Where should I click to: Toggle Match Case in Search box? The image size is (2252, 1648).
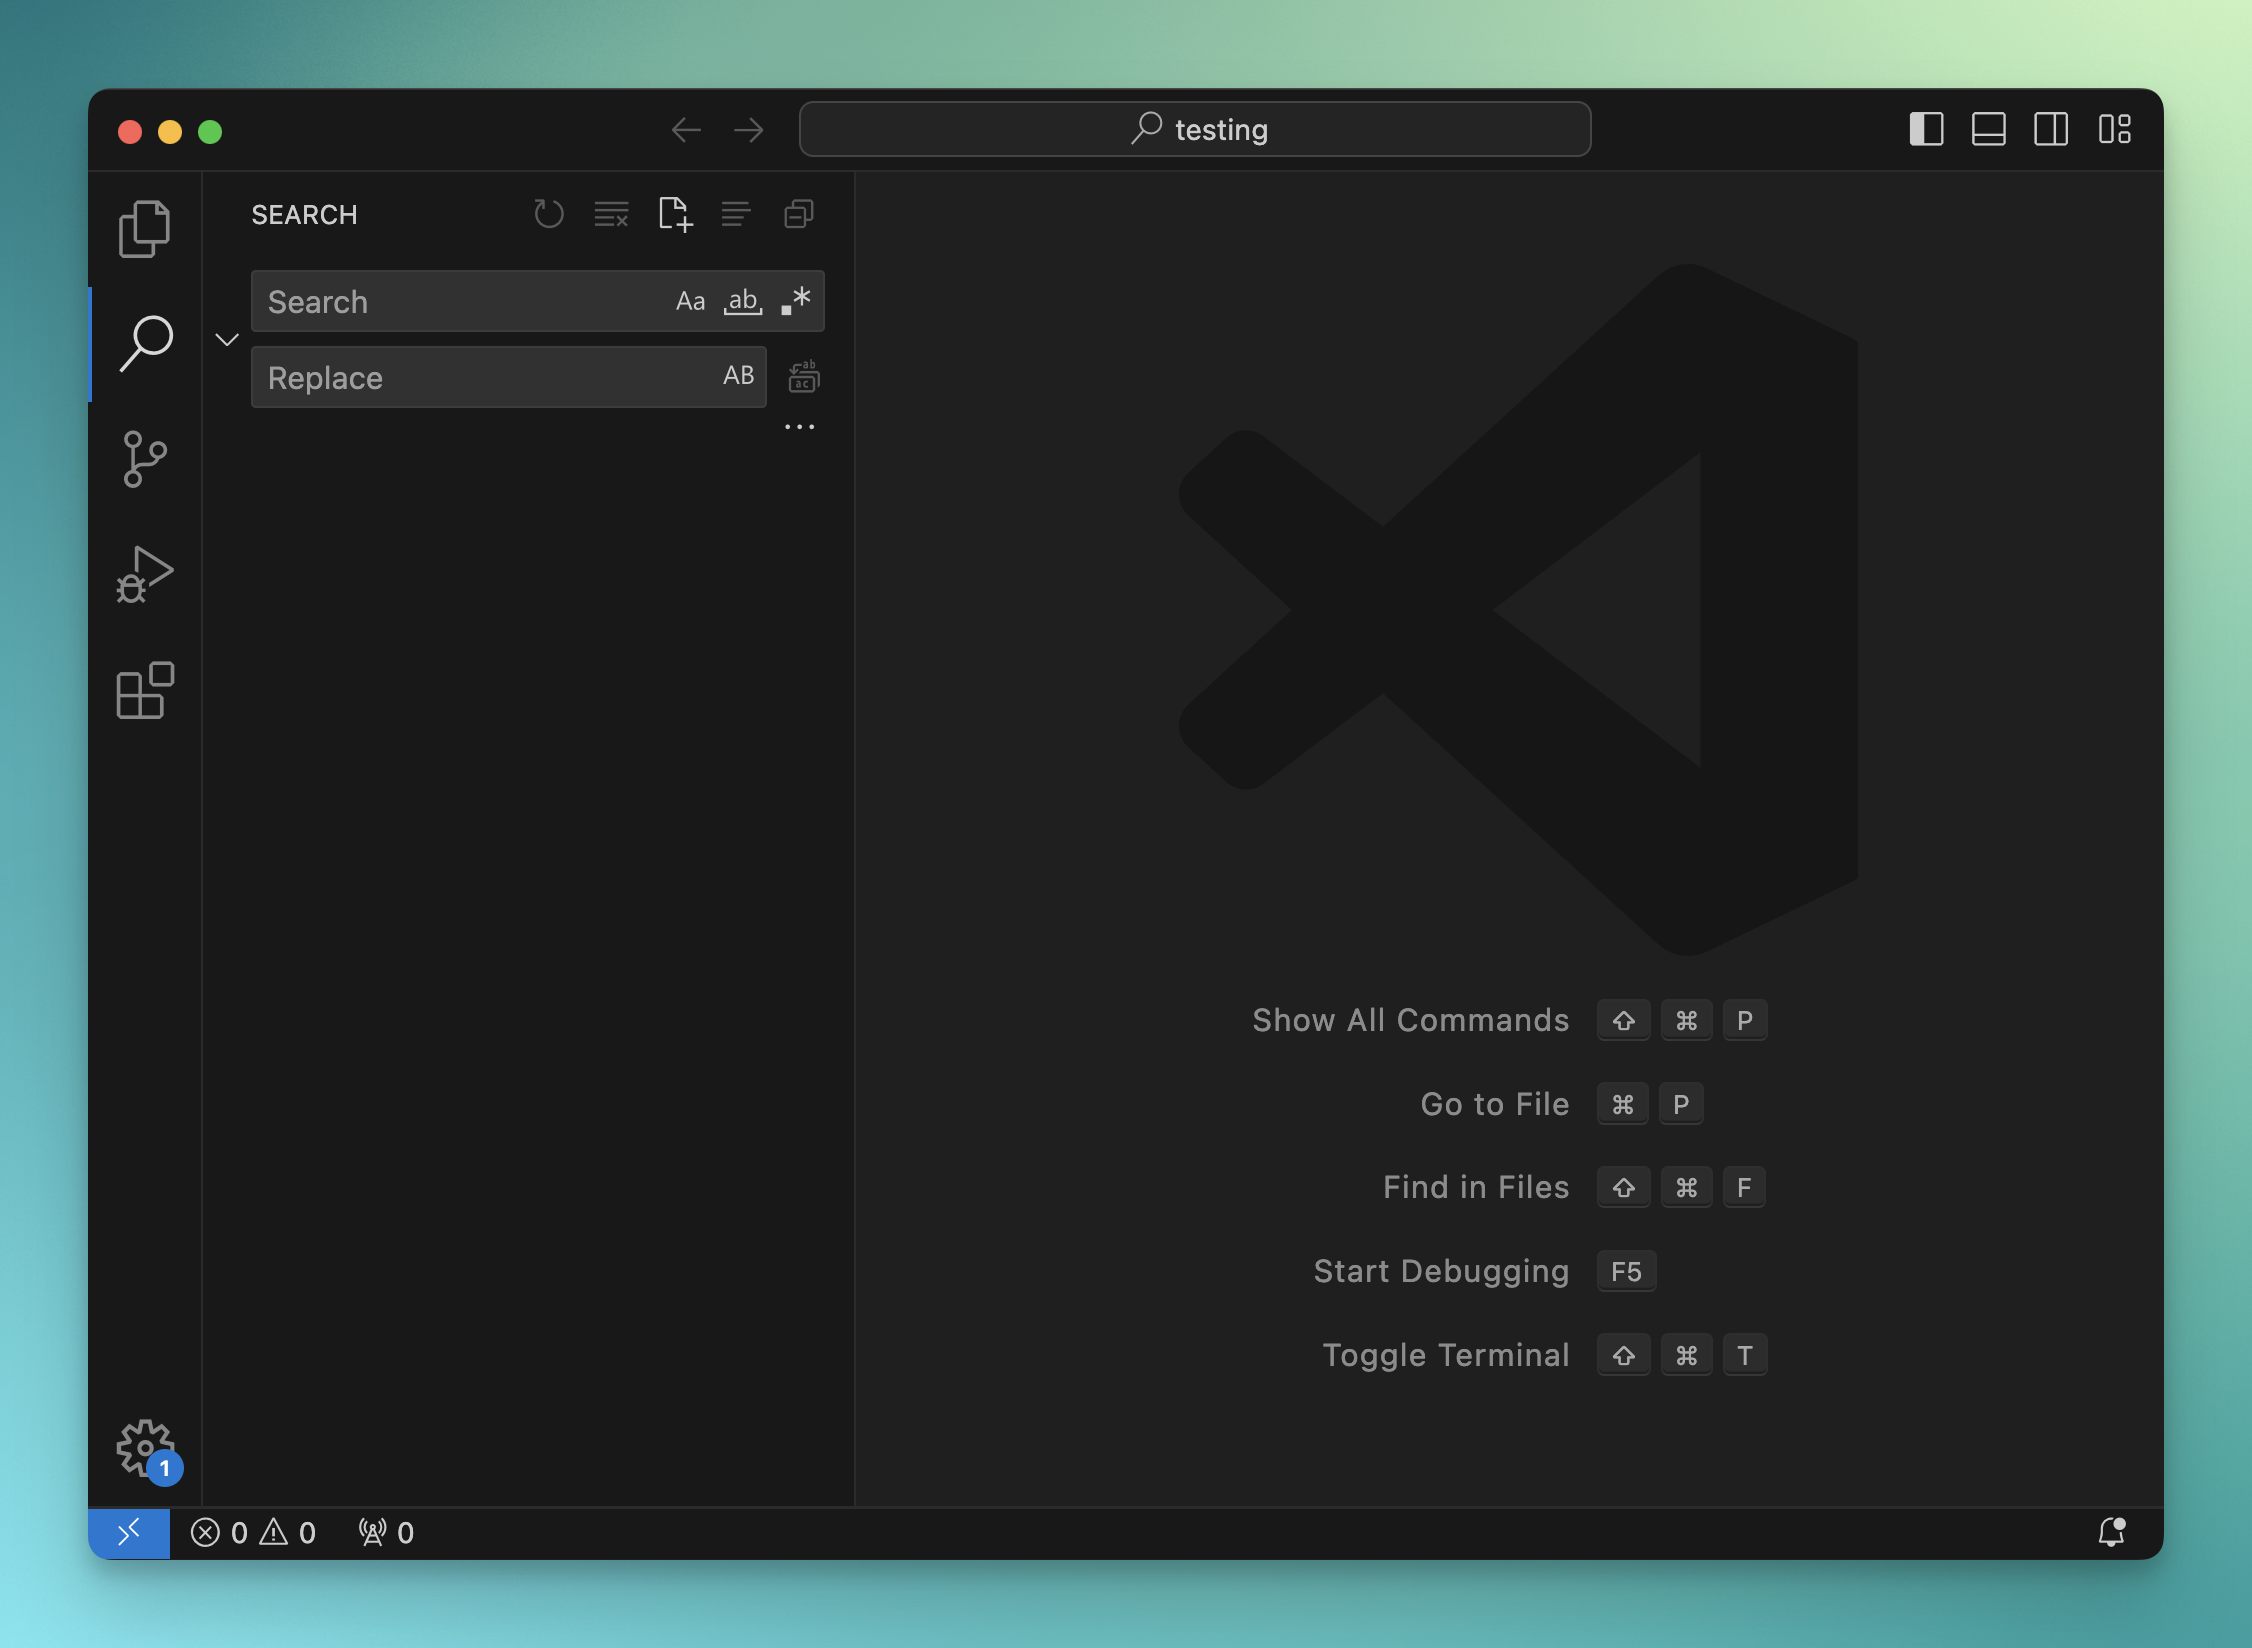pyautogui.click(x=690, y=301)
